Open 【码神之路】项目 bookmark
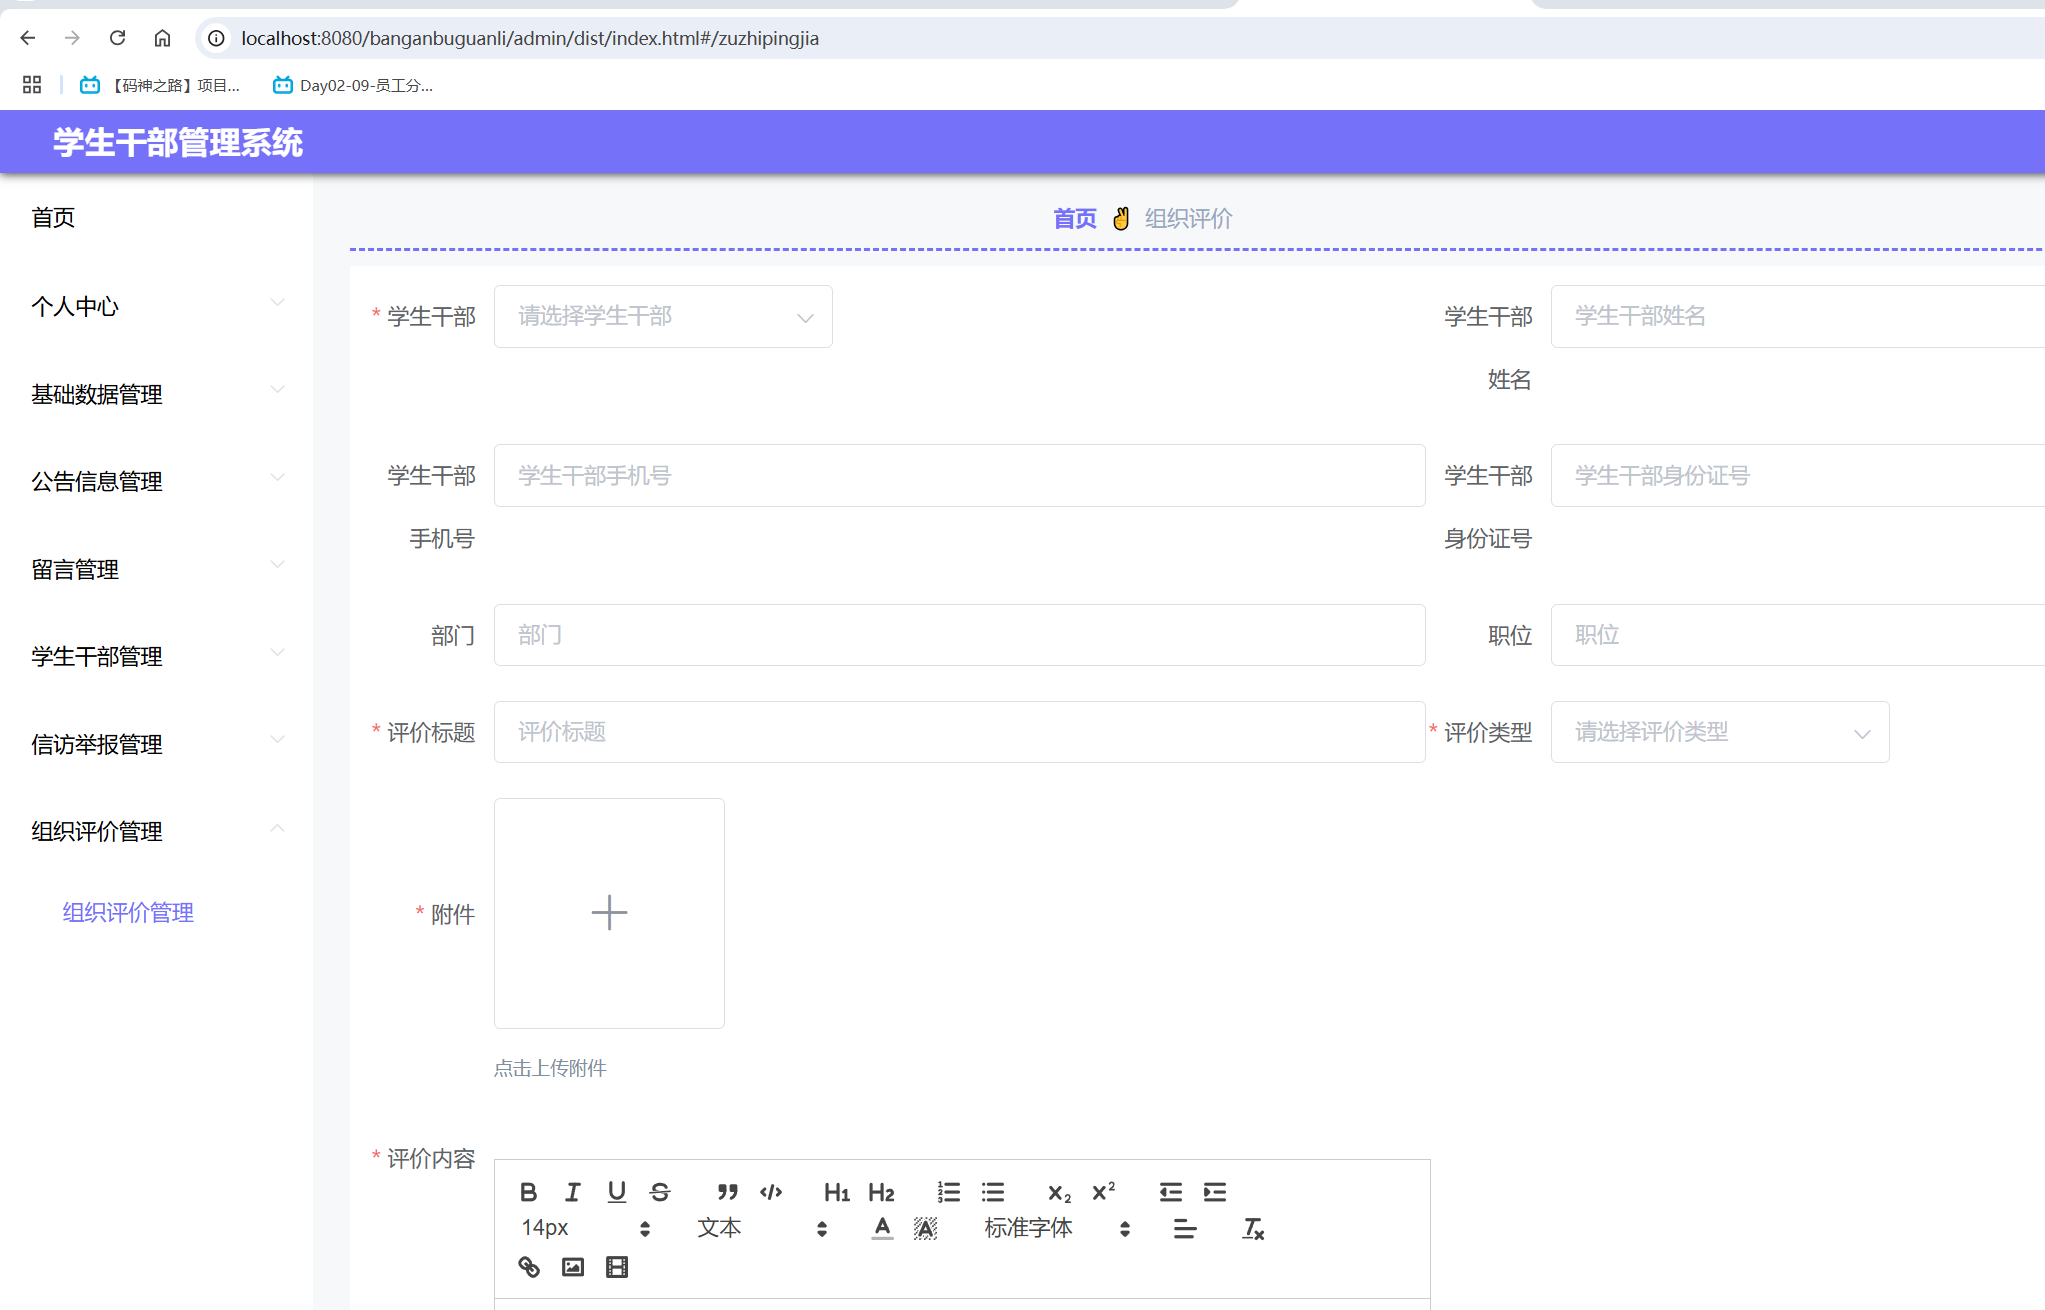Image resolution: width=2045 pixels, height=1310 pixels. 160,85
